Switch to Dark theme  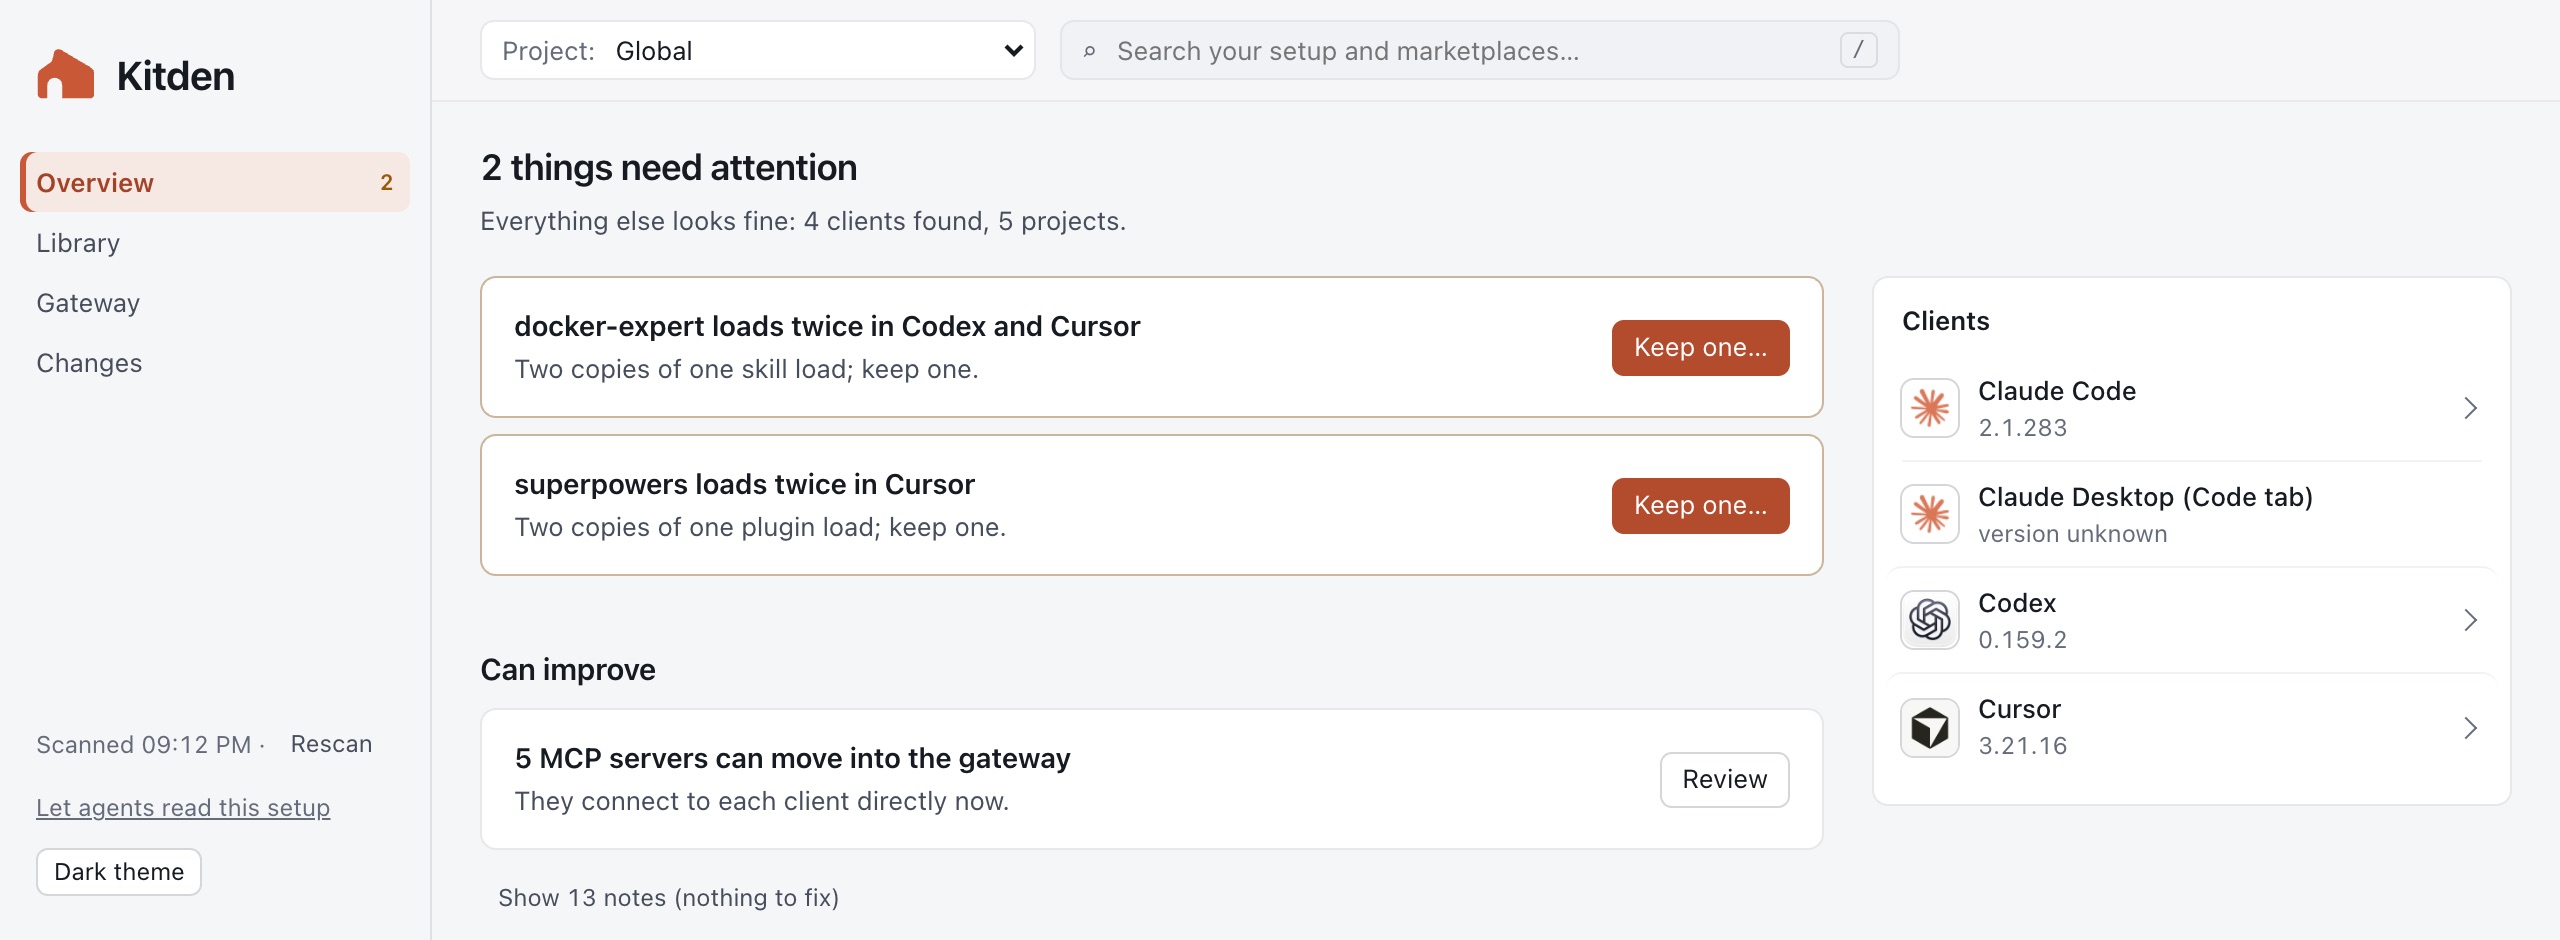[119, 872]
